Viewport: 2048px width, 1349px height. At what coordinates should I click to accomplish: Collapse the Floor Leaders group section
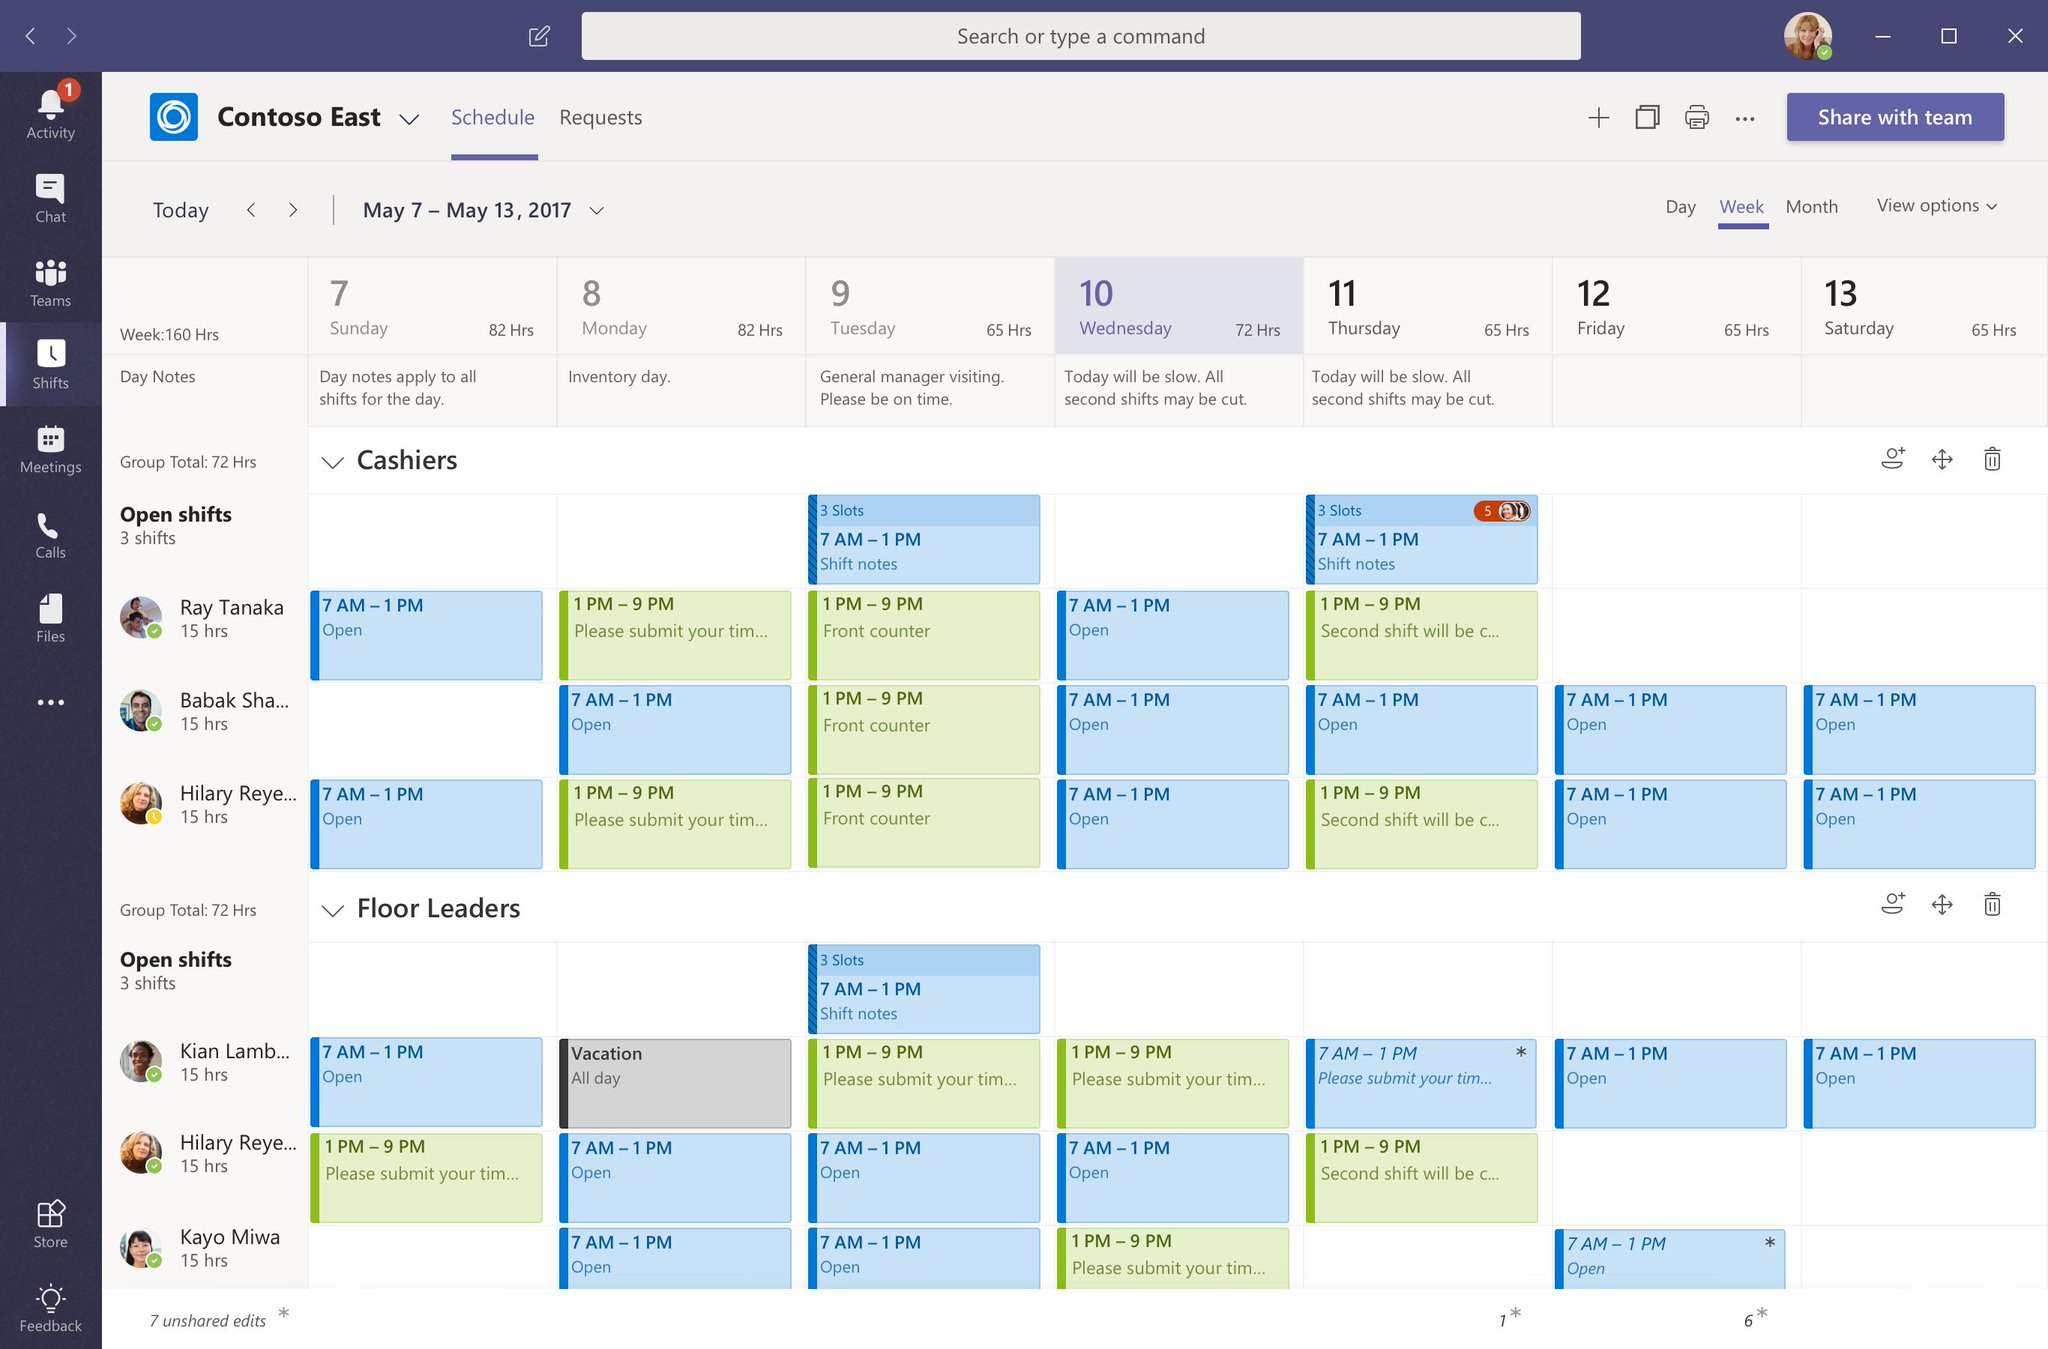[333, 908]
